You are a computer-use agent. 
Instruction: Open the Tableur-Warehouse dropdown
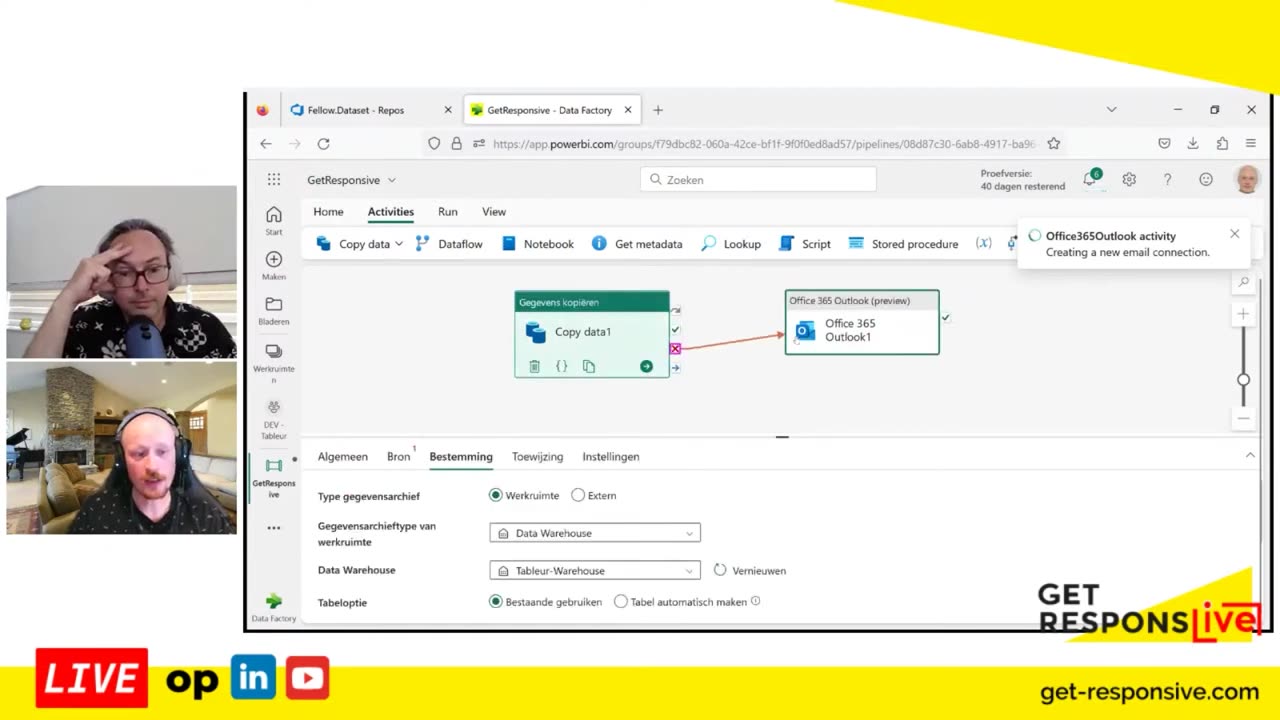pyautogui.click(x=595, y=571)
